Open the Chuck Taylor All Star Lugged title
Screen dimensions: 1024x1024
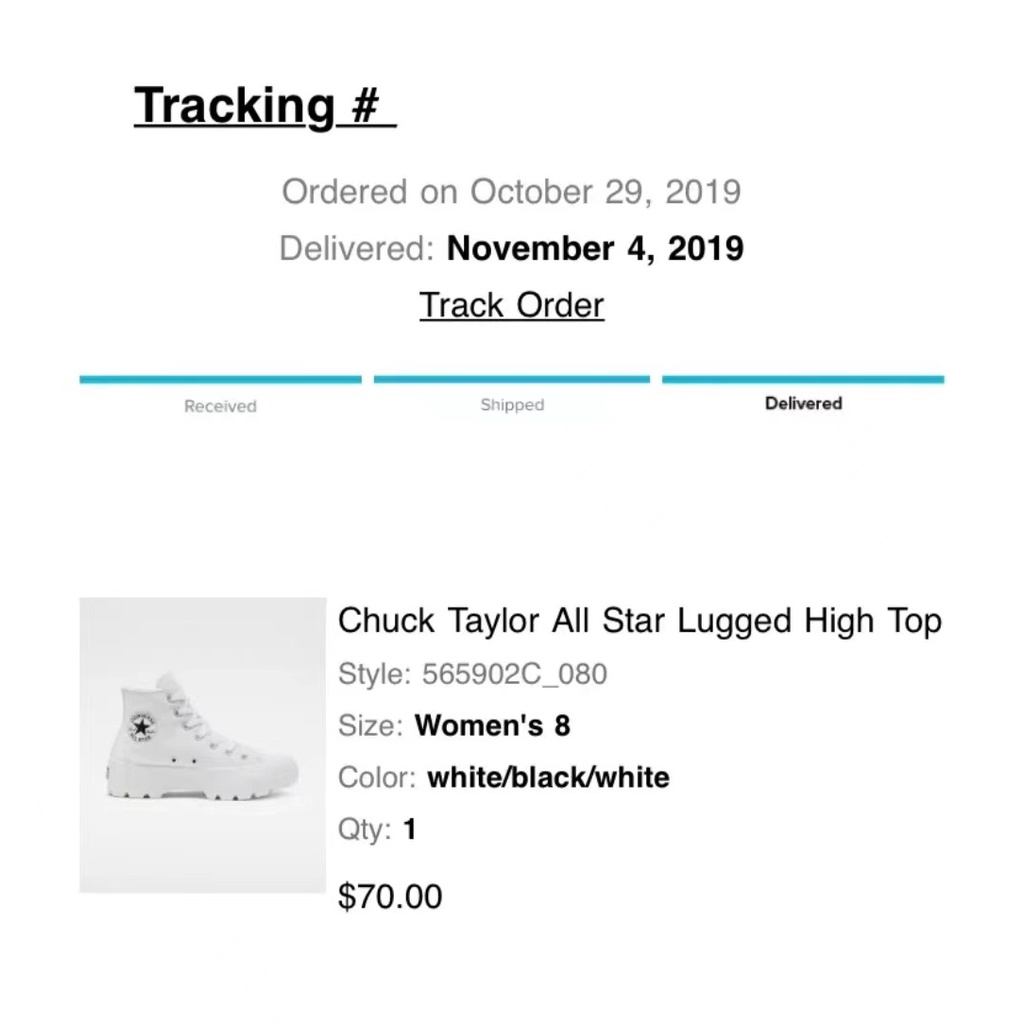coord(640,621)
